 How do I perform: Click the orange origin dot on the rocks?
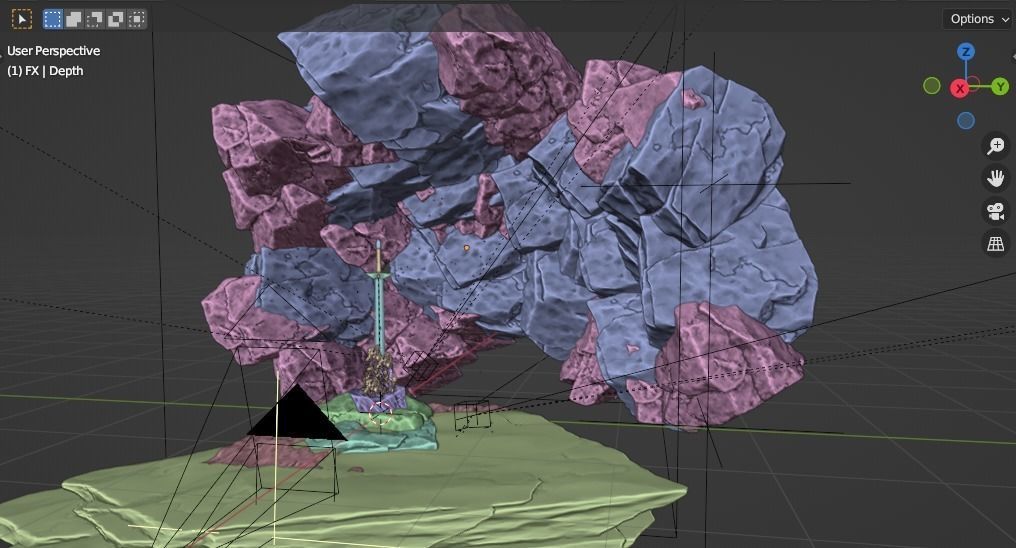tap(467, 248)
